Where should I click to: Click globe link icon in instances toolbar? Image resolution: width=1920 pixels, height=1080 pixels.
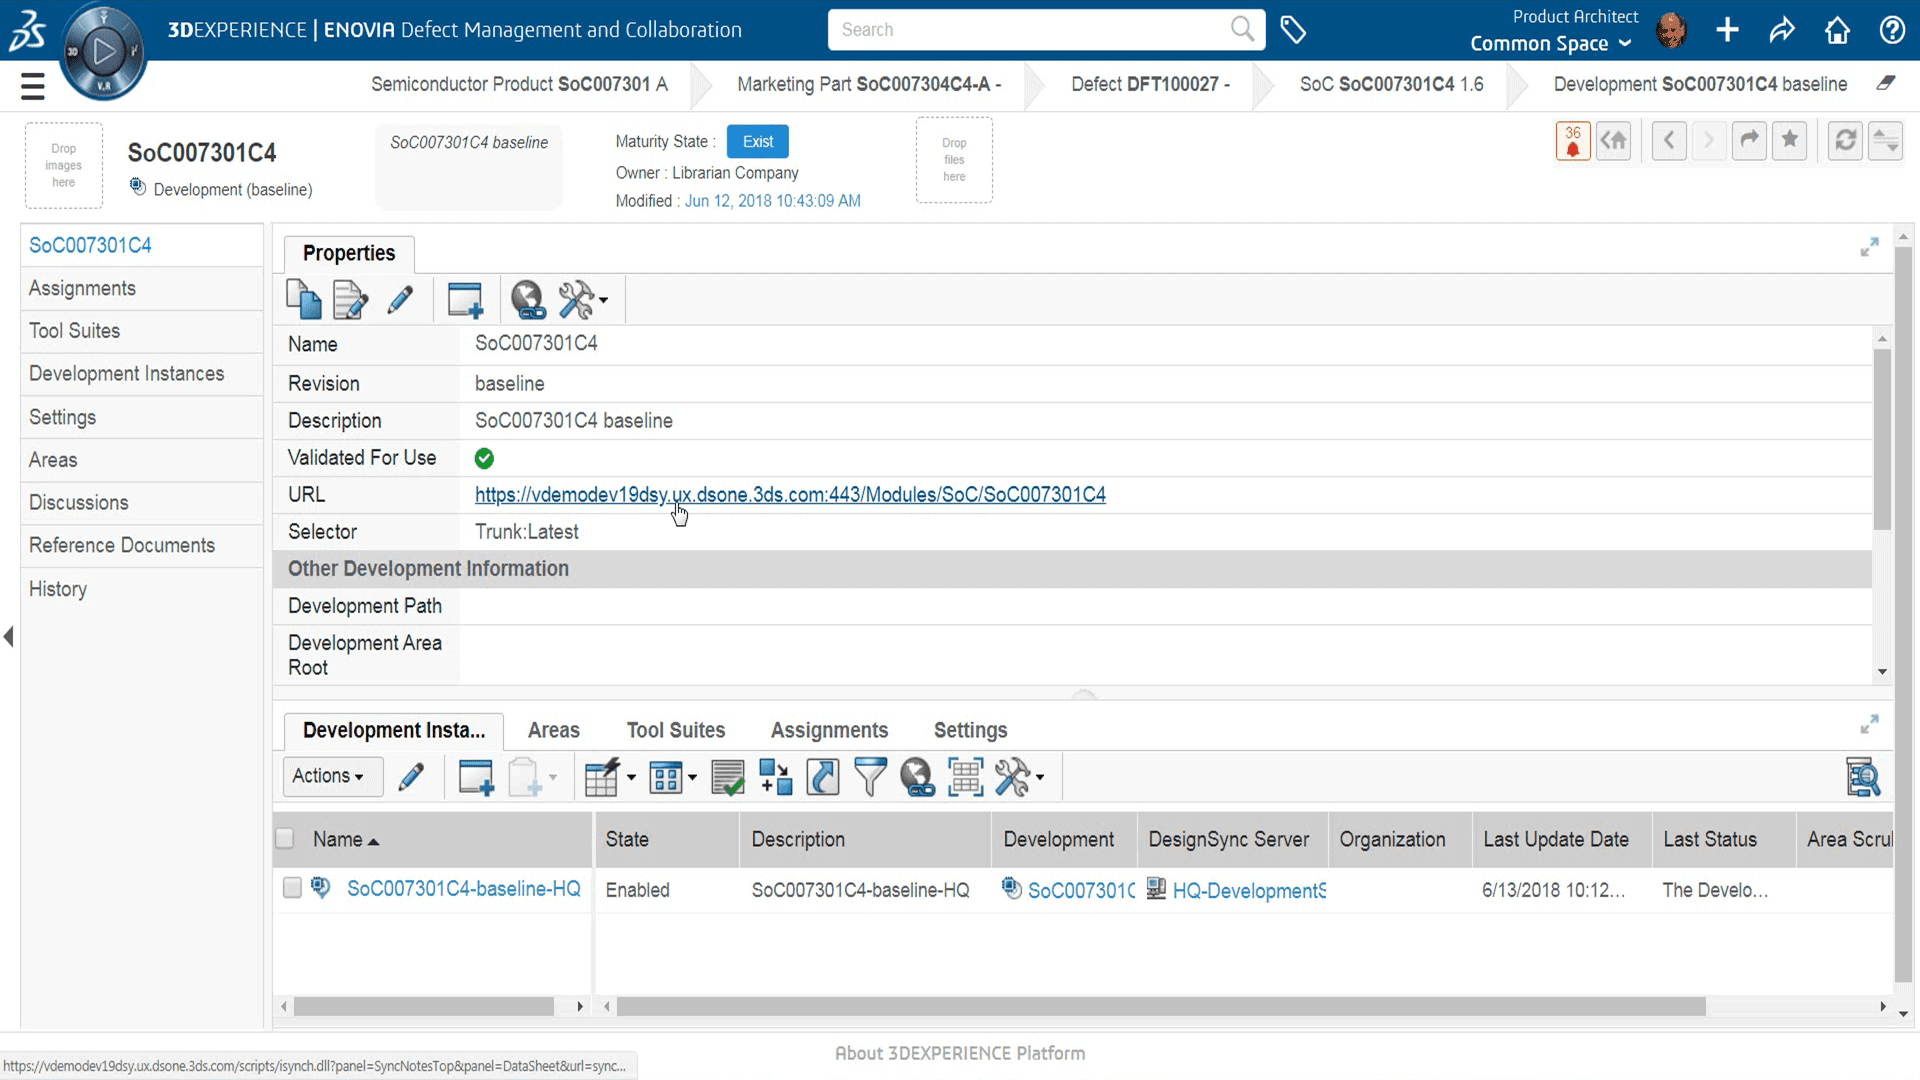point(917,777)
